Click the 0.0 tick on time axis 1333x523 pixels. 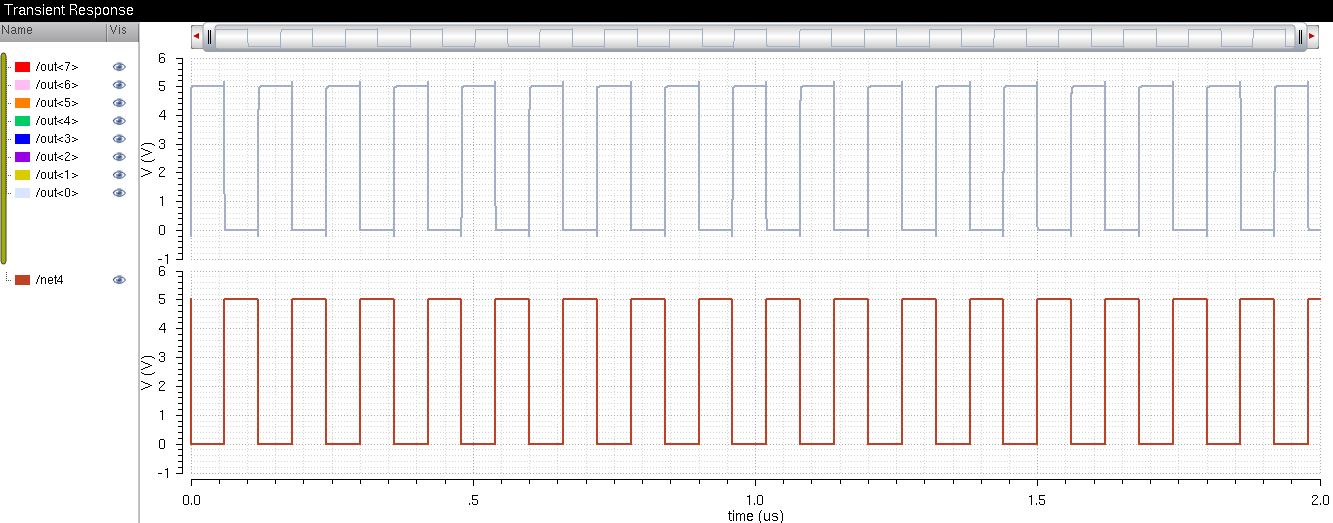point(190,499)
